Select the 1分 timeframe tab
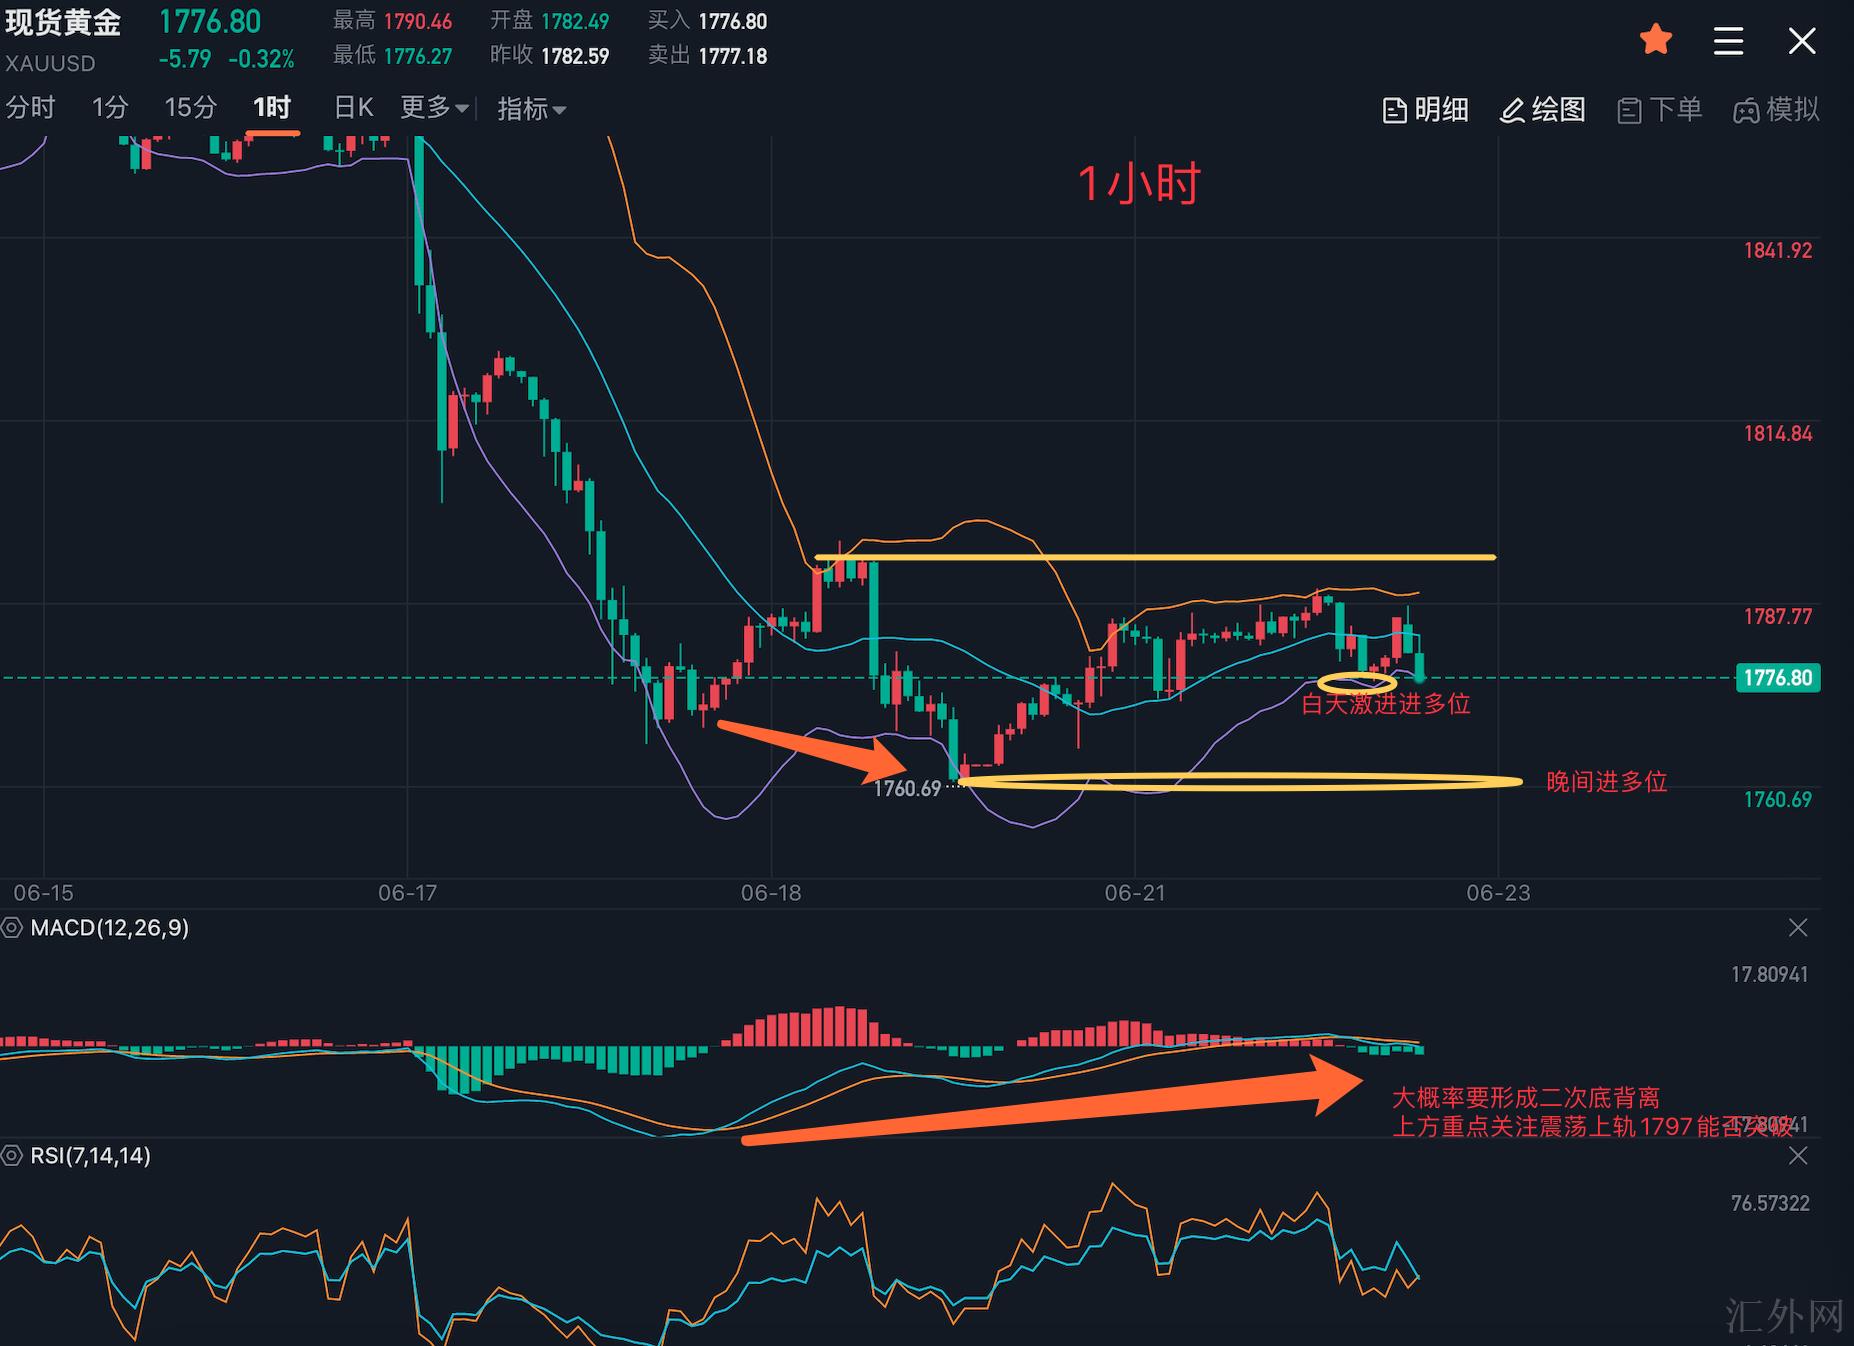Viewport: 1854px width, 1346px height. click(x=110, y=108)
